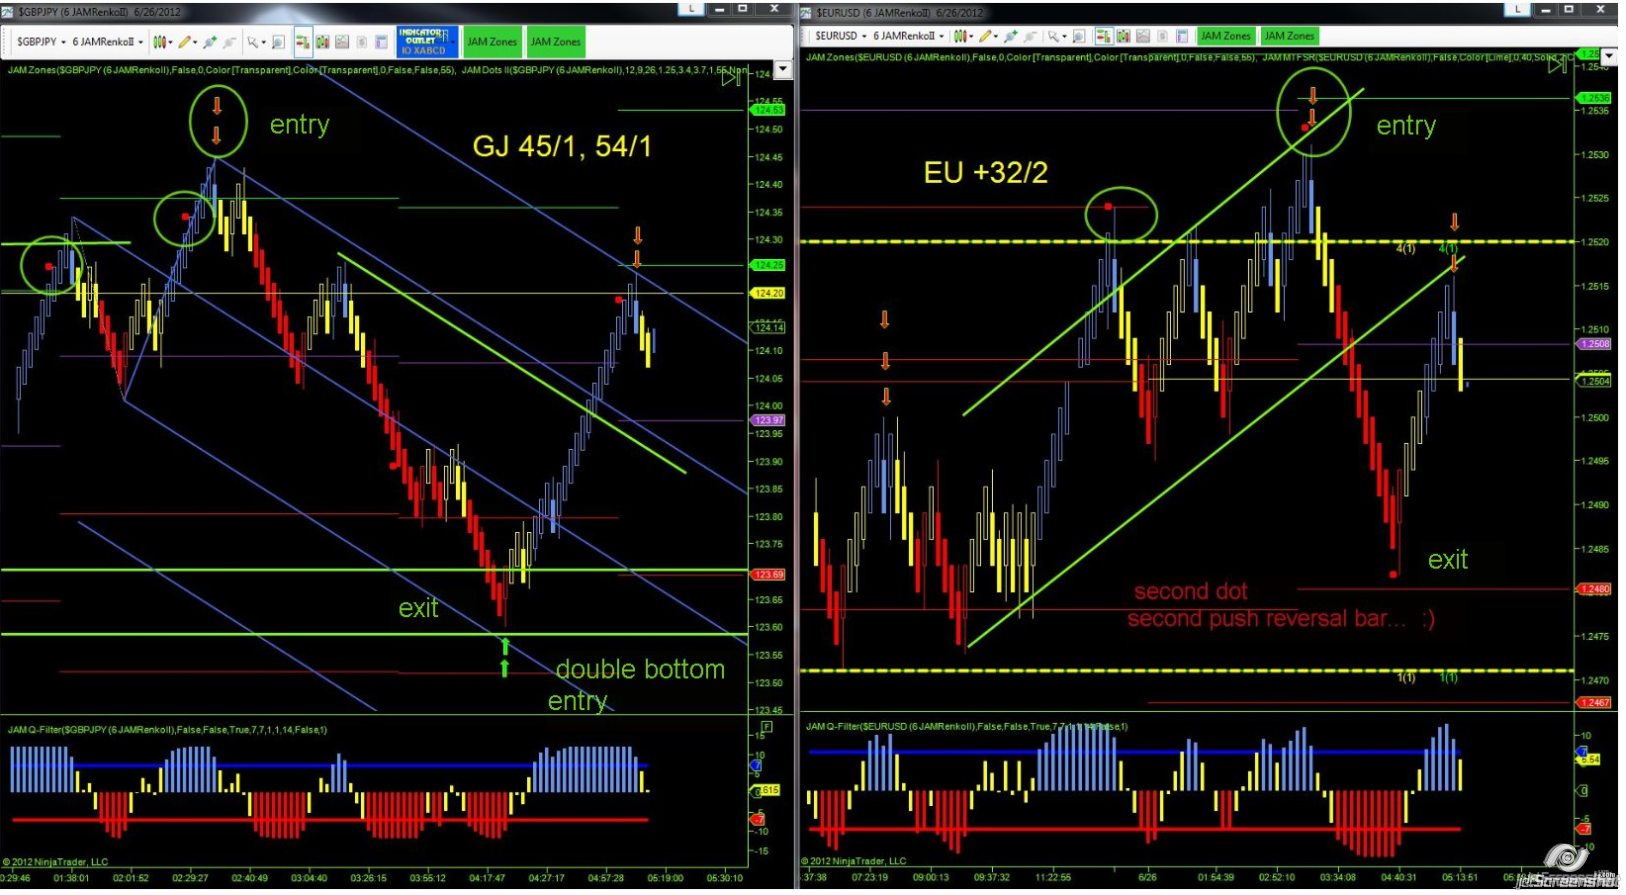
Task: Click the red 1.2480 price marker on EURUSD axis
Action: coord(1594,589)
